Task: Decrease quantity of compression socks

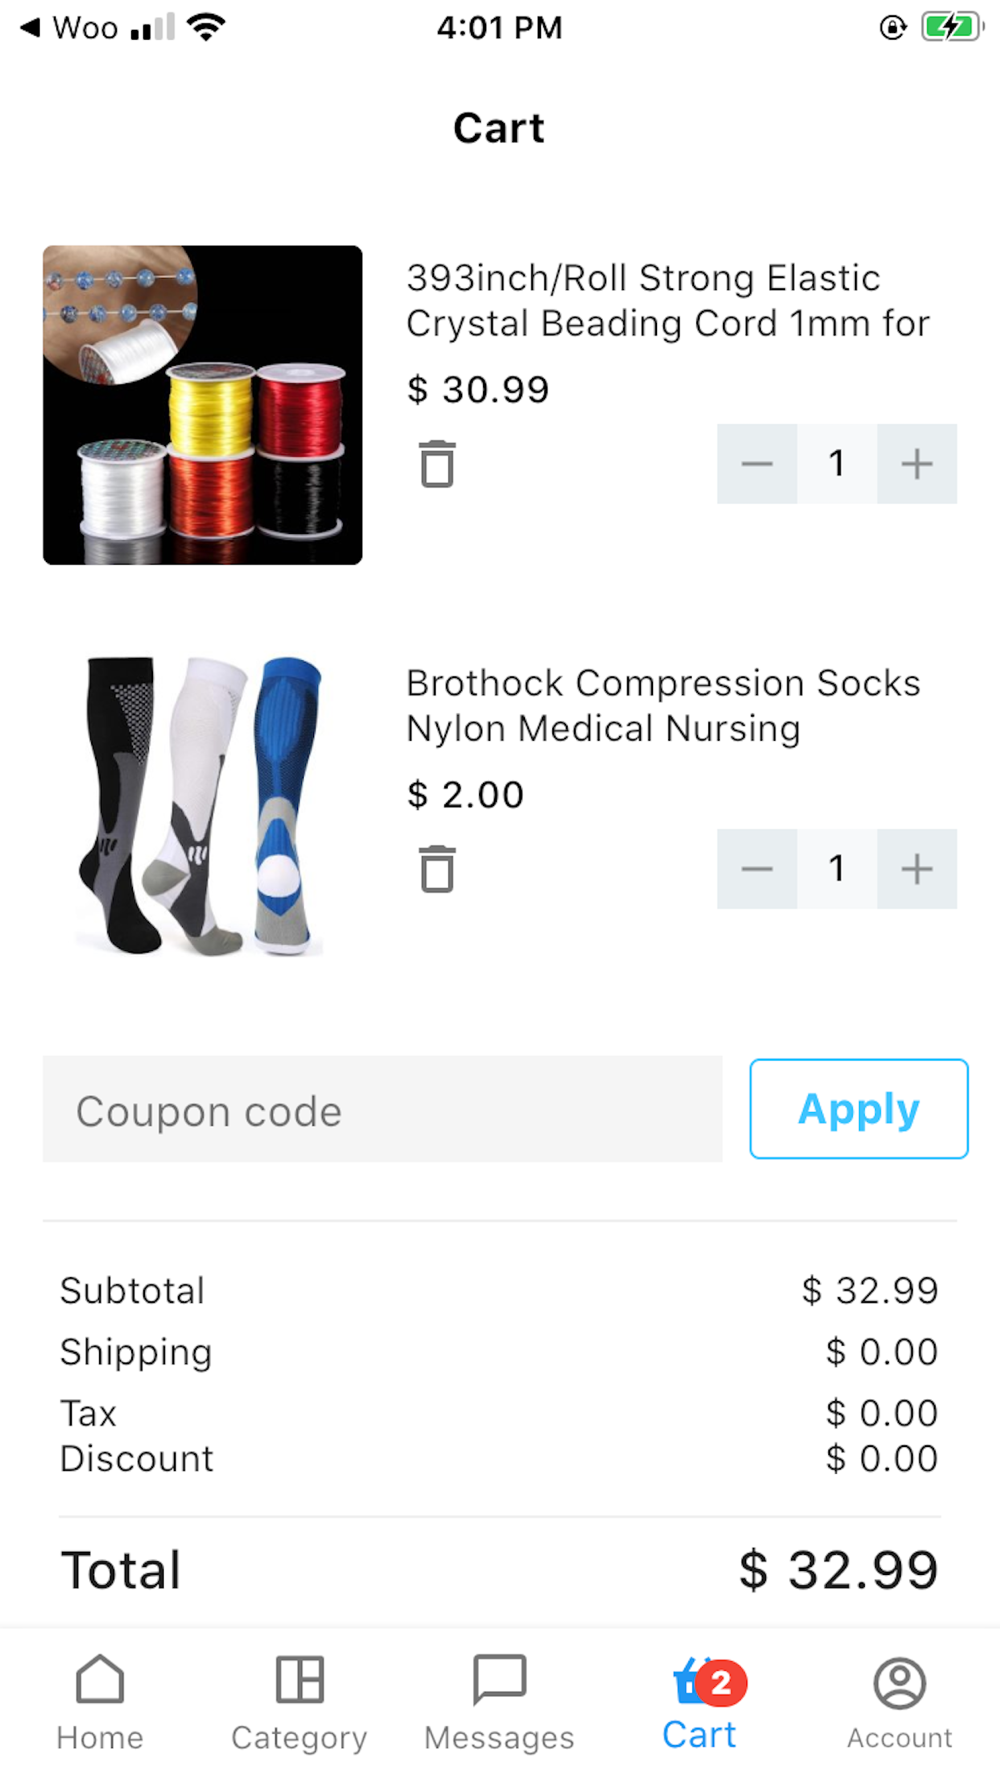Action: tap(757, 869)
